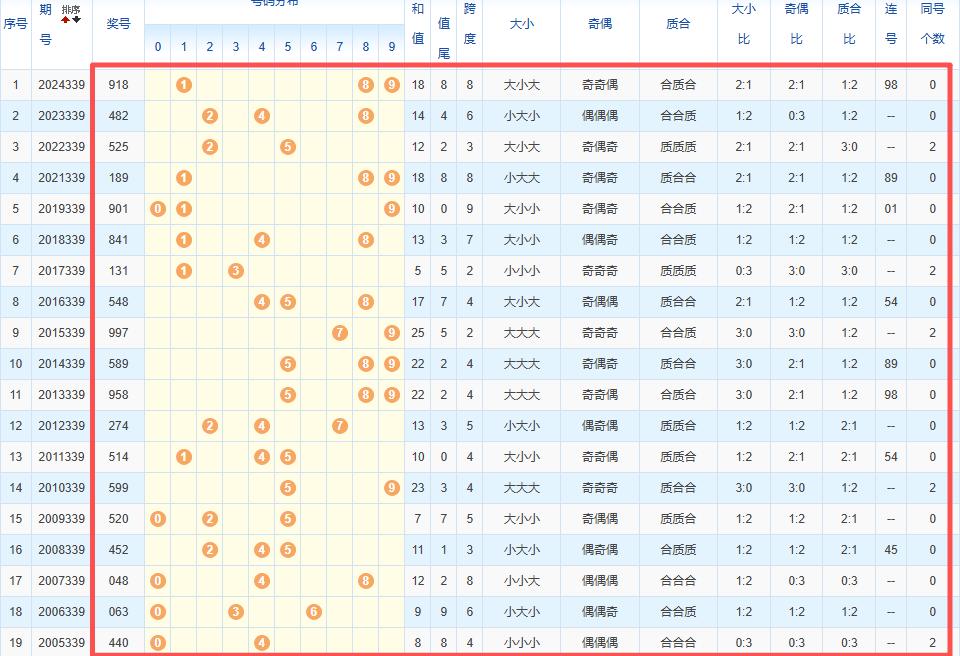Select orange ball 6 in row 2006339

click(314, 612)
